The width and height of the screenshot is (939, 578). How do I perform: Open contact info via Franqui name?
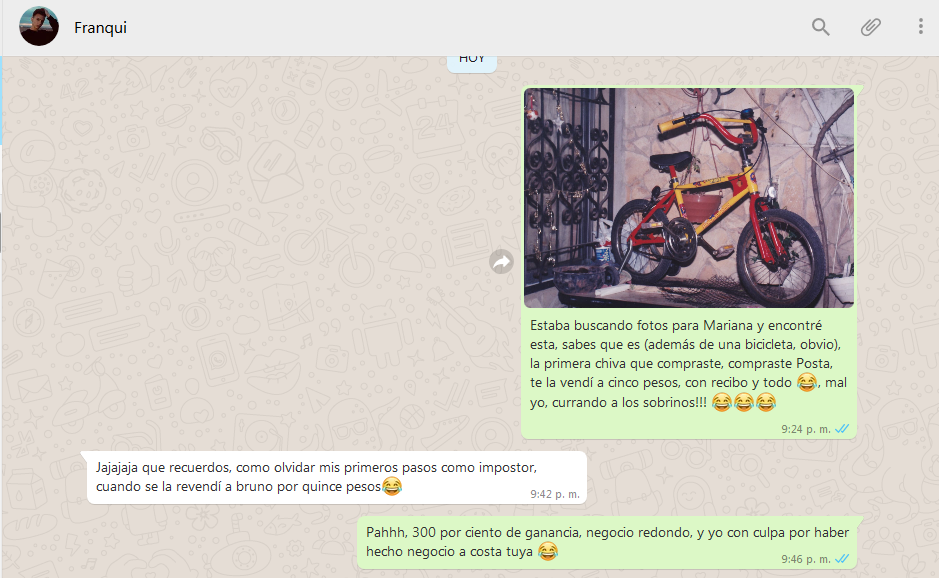click(100, 28)
